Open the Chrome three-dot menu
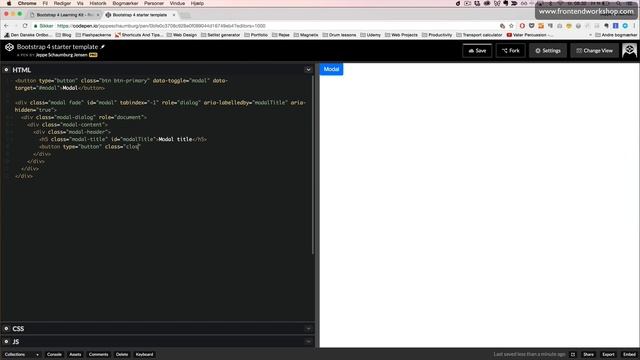This screenshot has width=640, height=360. click(635, 26)
